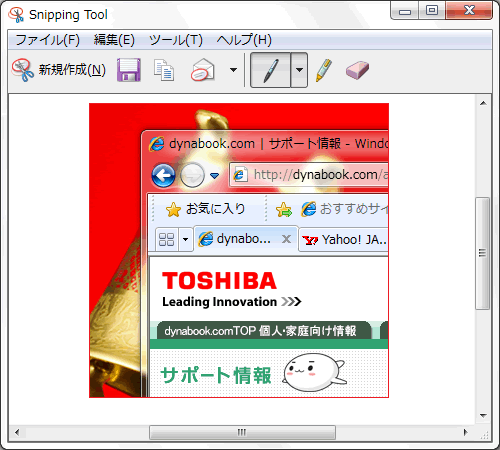
Task: Click the Snipping Tool scissors title icon
Action: [16, 15]
